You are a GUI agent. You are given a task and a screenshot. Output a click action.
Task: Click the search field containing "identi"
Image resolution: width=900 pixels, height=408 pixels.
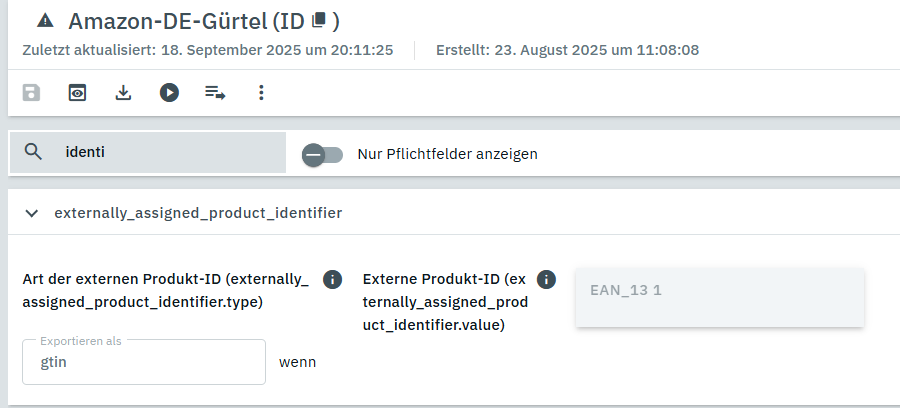click(x=170, y=153)
